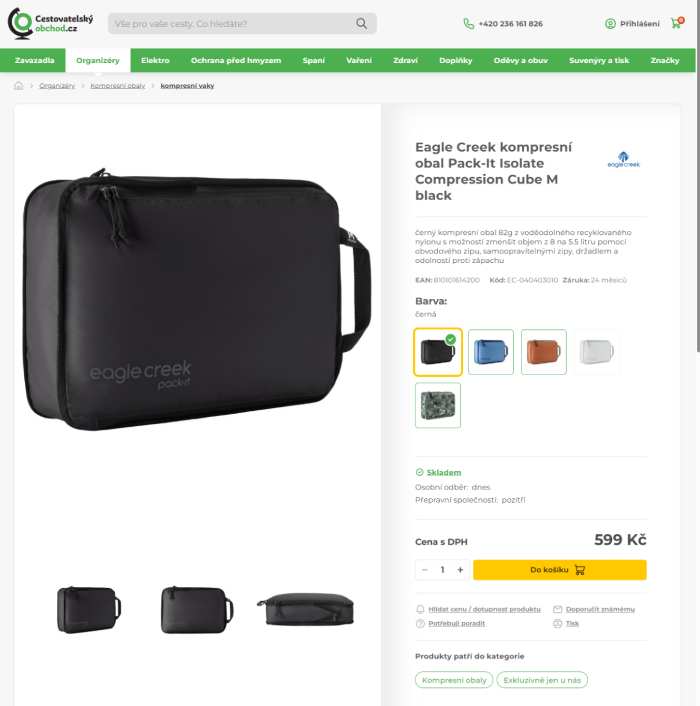The height and width of the screenshot is (706, 700).
Task: Decrease quantity with minus button
Action: (425, 570)
